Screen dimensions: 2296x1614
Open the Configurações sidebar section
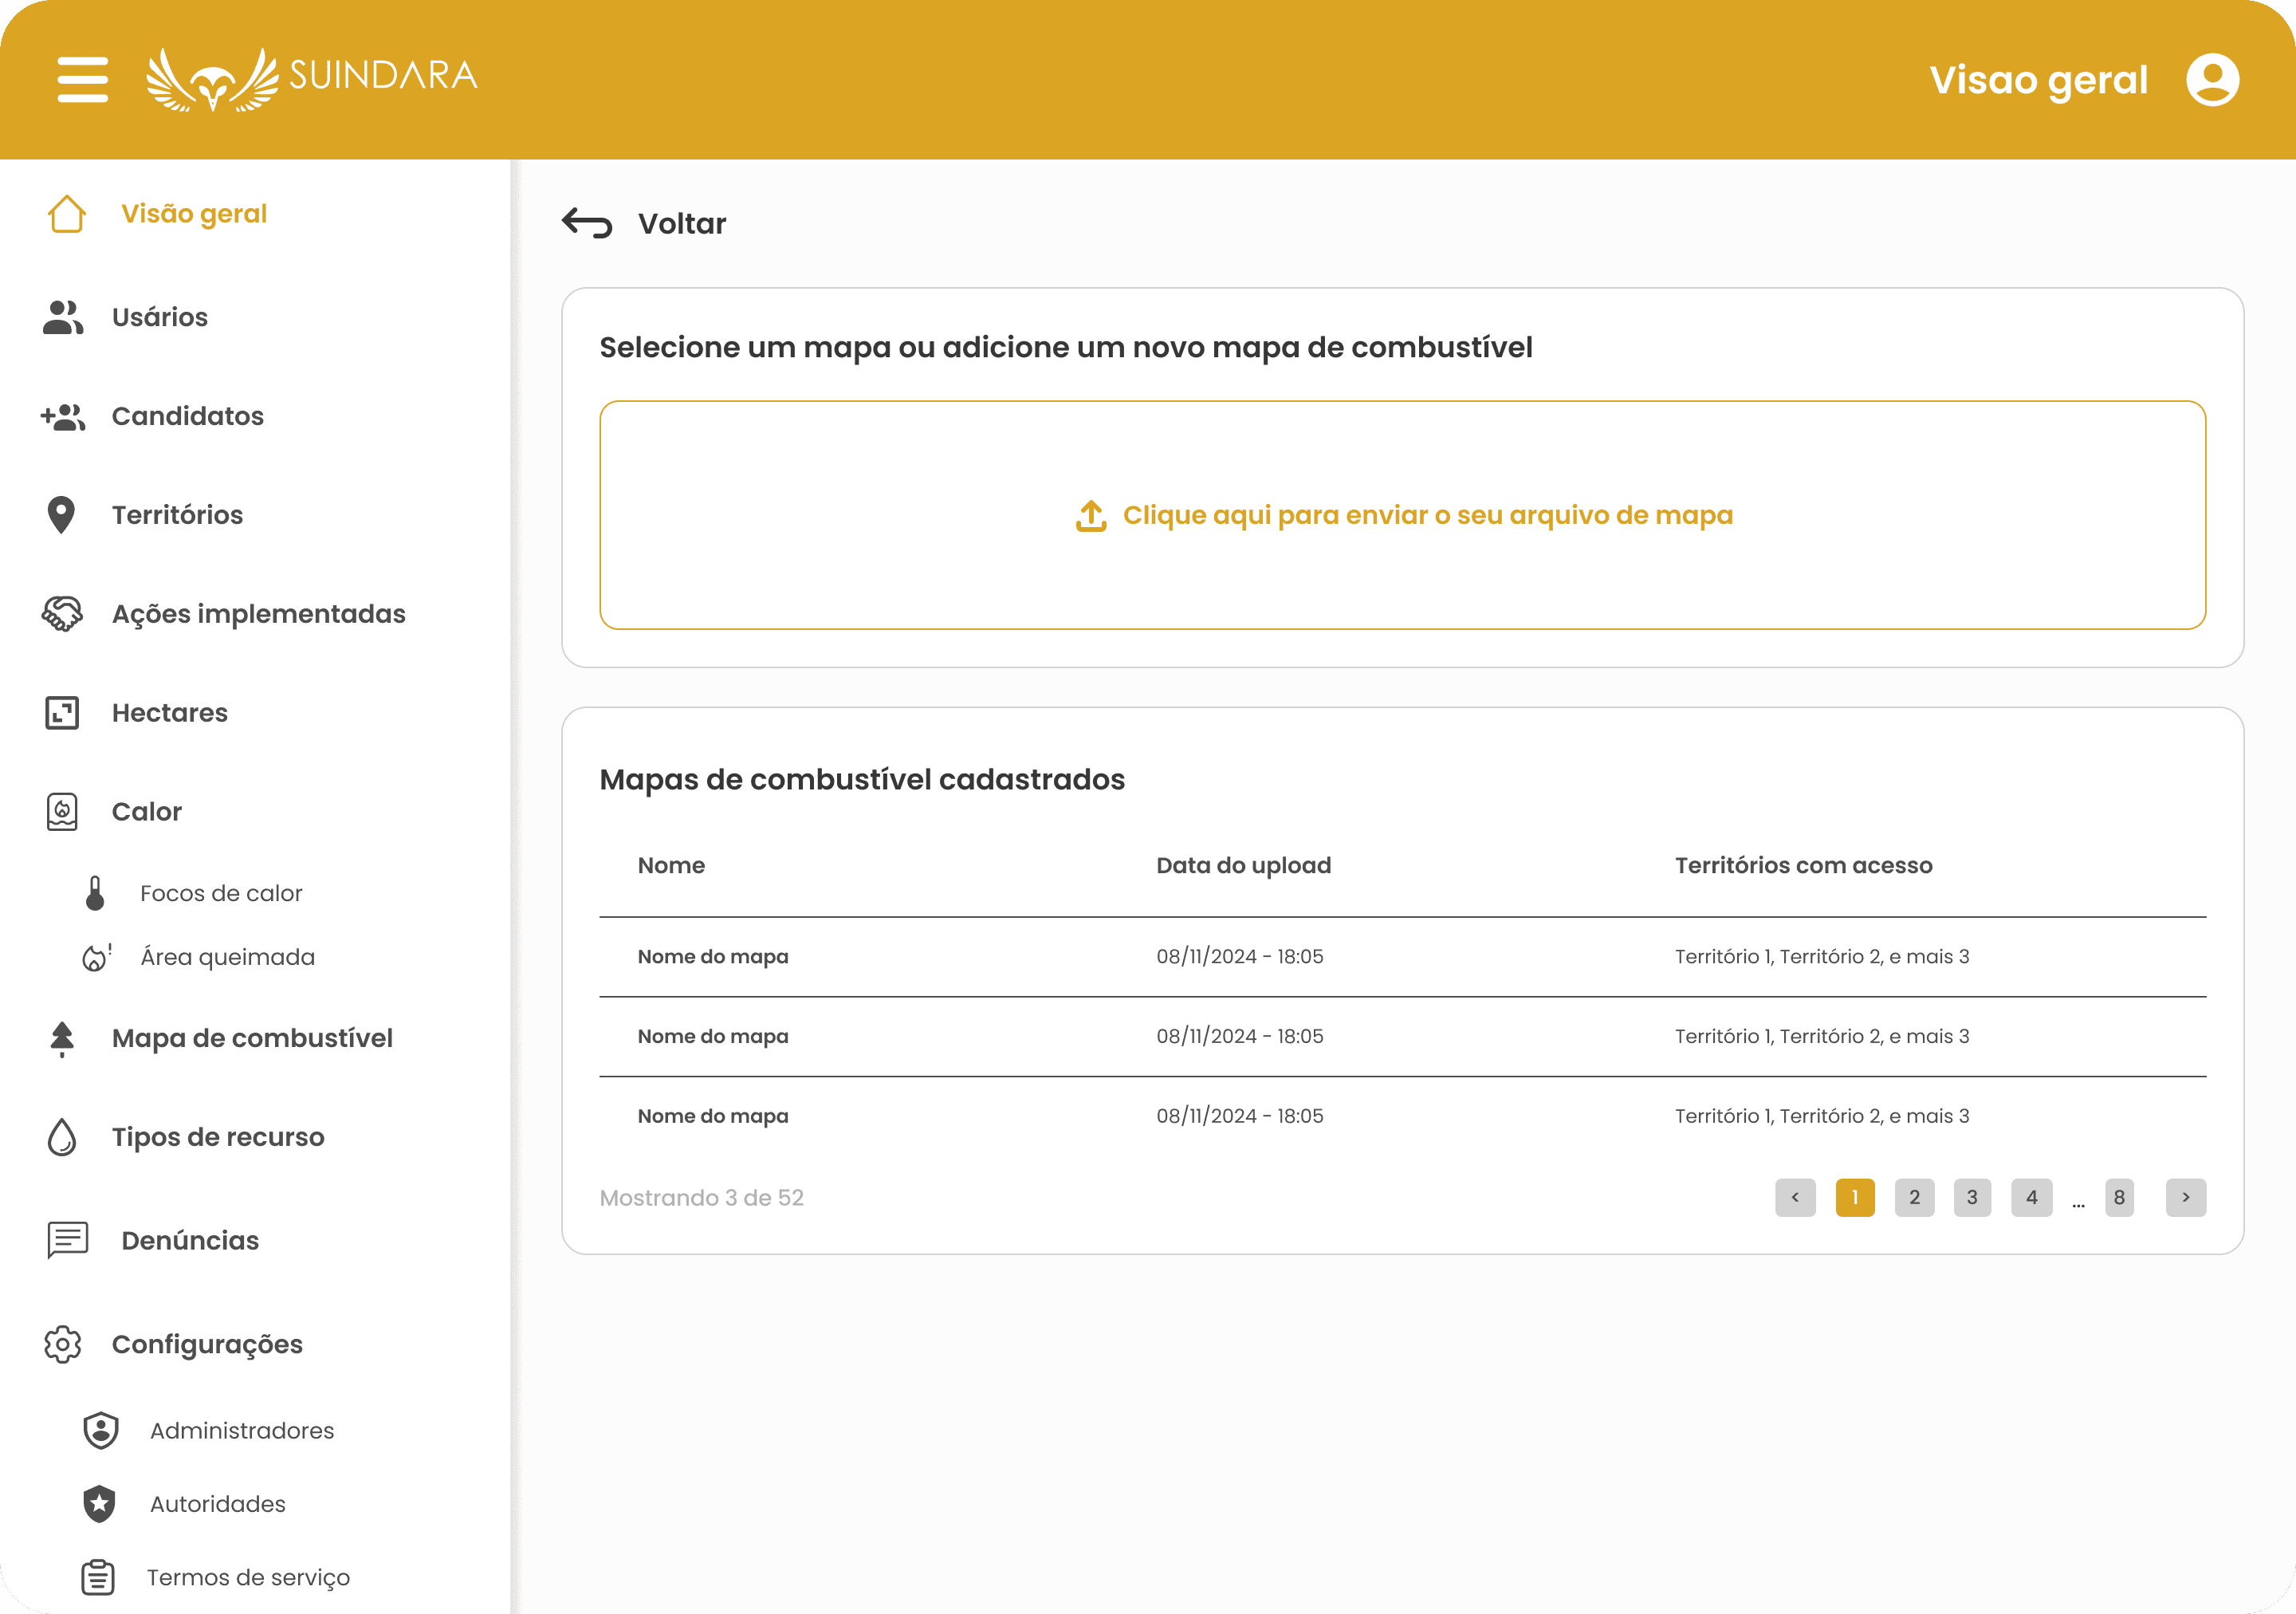pyautogui.click(x=207, y=1345)
